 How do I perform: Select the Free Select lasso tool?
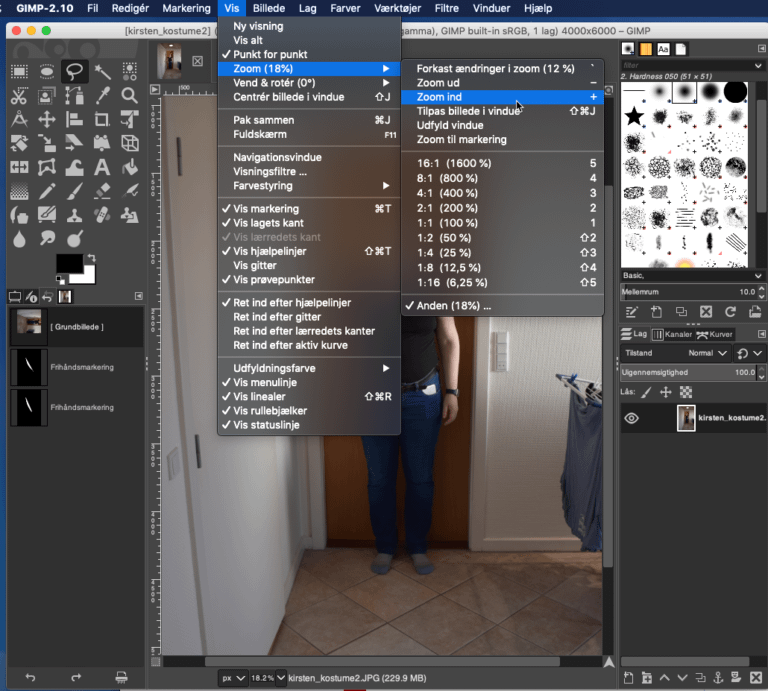[74, 71]
